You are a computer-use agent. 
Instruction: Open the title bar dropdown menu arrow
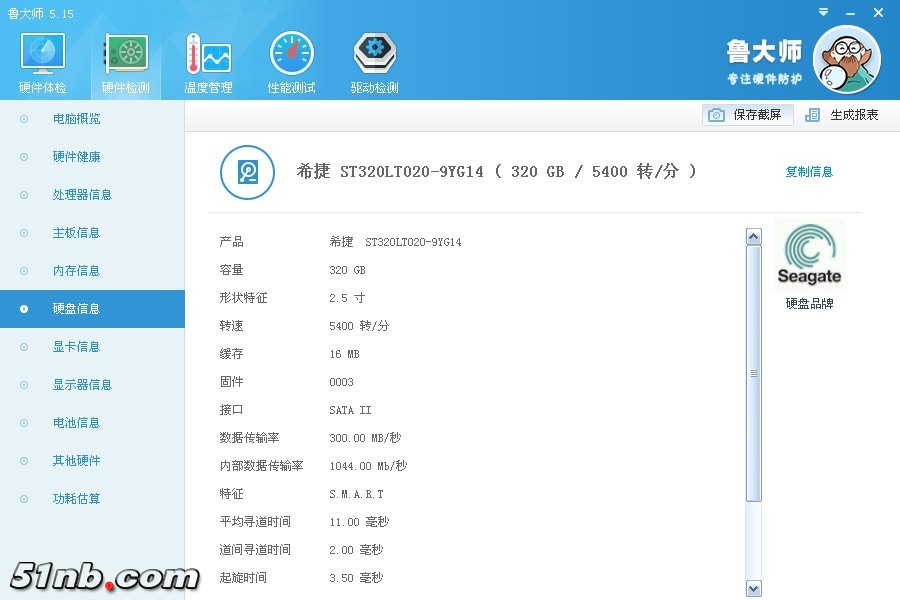pos(822,12)
